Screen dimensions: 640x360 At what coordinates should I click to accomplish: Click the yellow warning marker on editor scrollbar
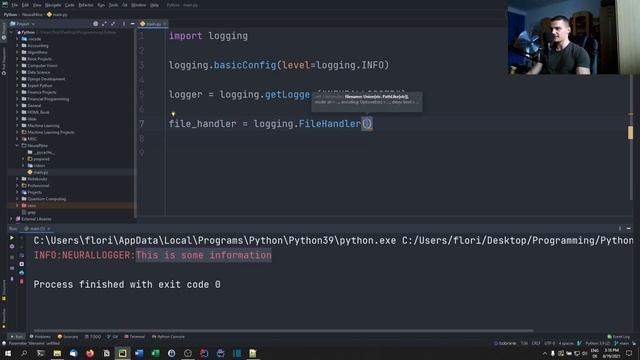coord(630,132)
